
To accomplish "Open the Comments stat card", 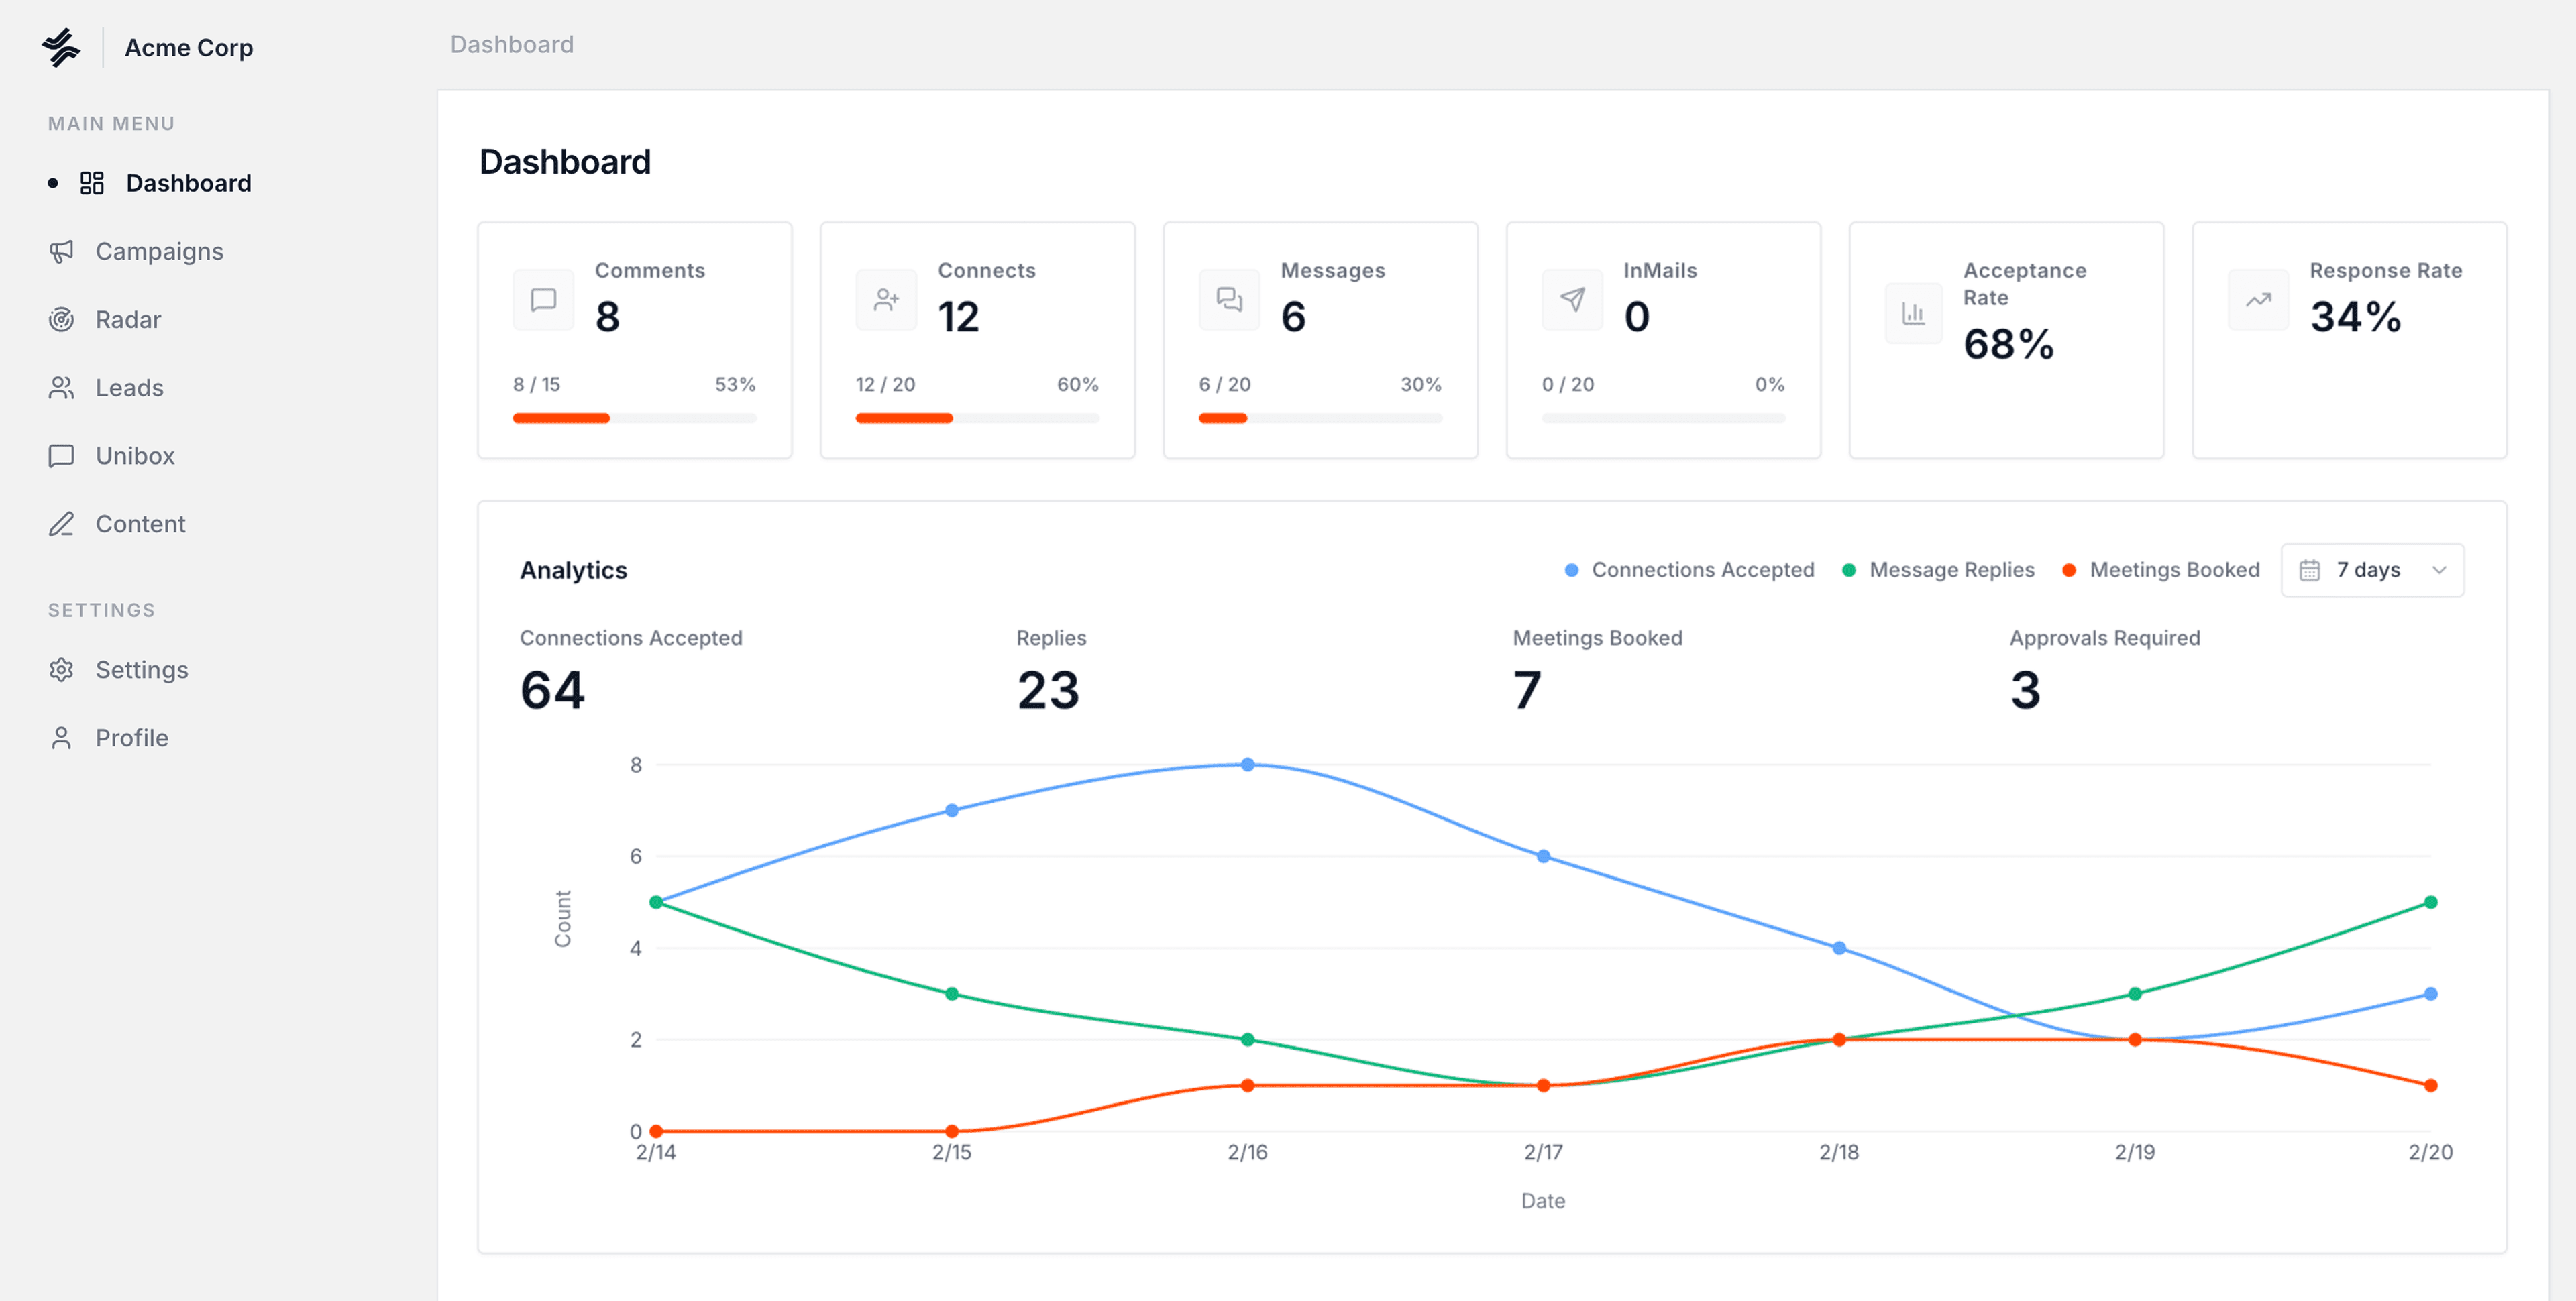I will pyautogui.click(x=634, y=340).
